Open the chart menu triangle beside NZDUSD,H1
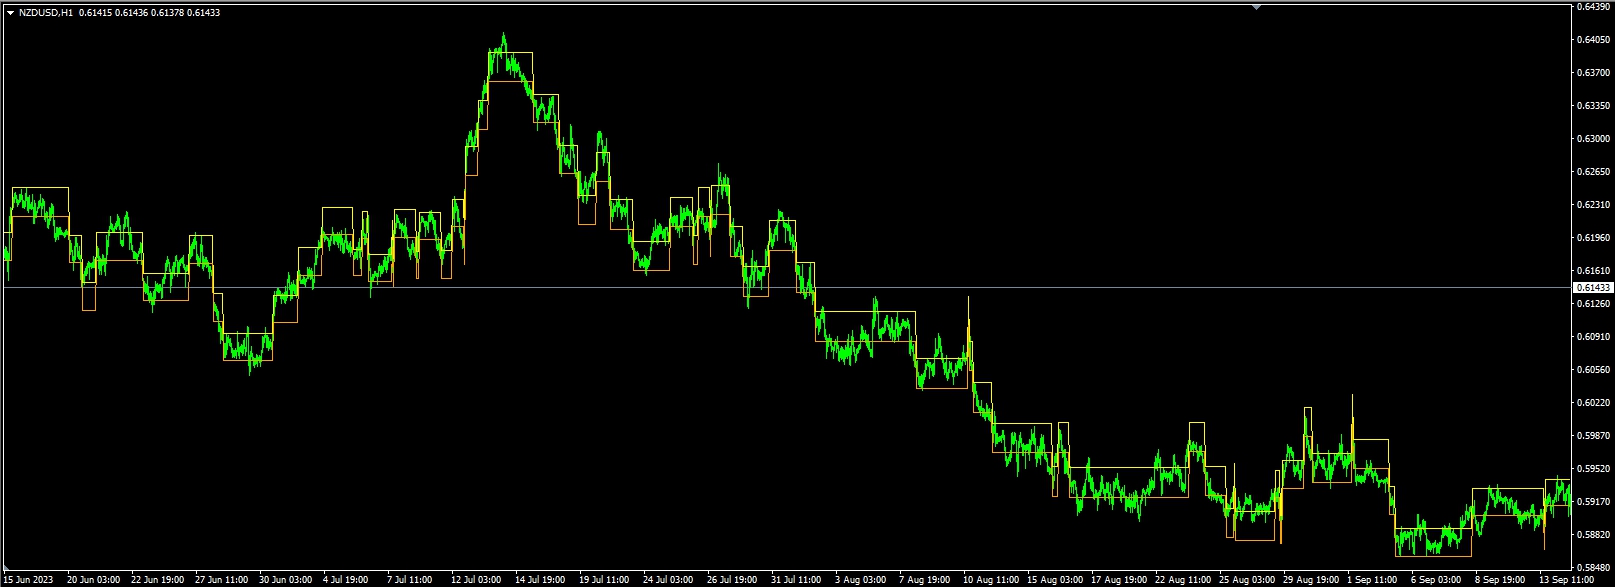This screenshot has height=587, width=1615. tap(10, 13)
